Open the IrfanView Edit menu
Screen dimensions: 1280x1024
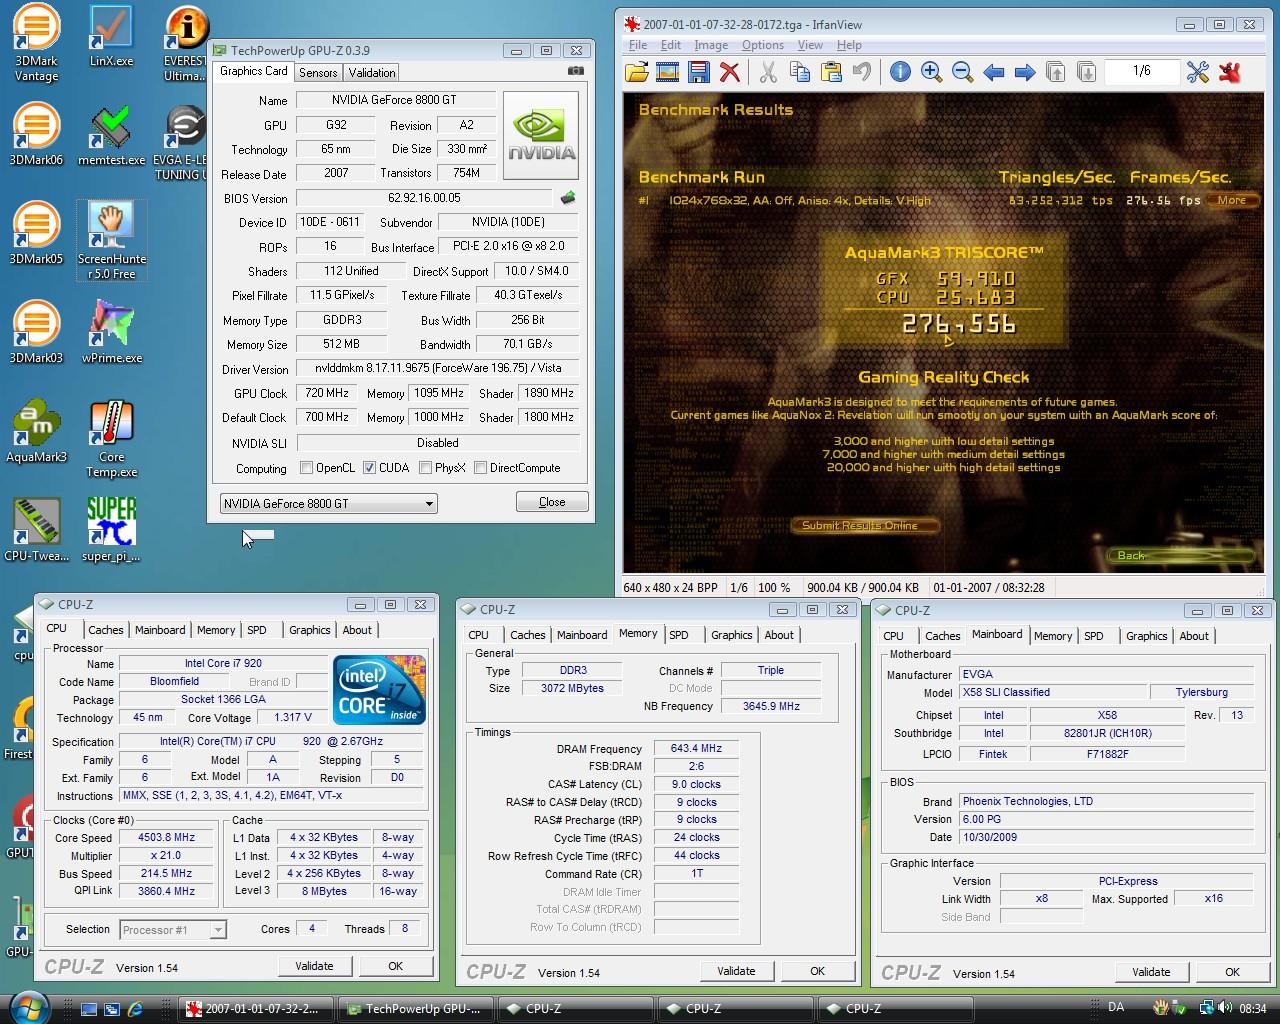pyautogui.click(x=671, y=45)
